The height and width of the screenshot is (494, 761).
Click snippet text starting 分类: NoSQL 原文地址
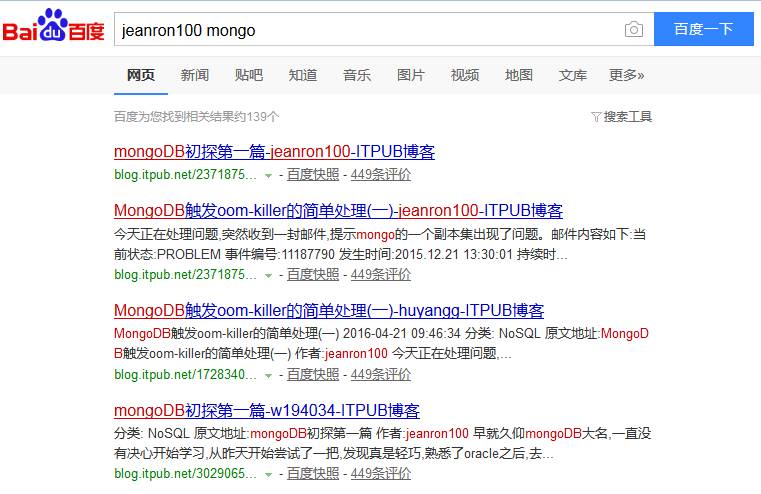[x=382, y=444]
